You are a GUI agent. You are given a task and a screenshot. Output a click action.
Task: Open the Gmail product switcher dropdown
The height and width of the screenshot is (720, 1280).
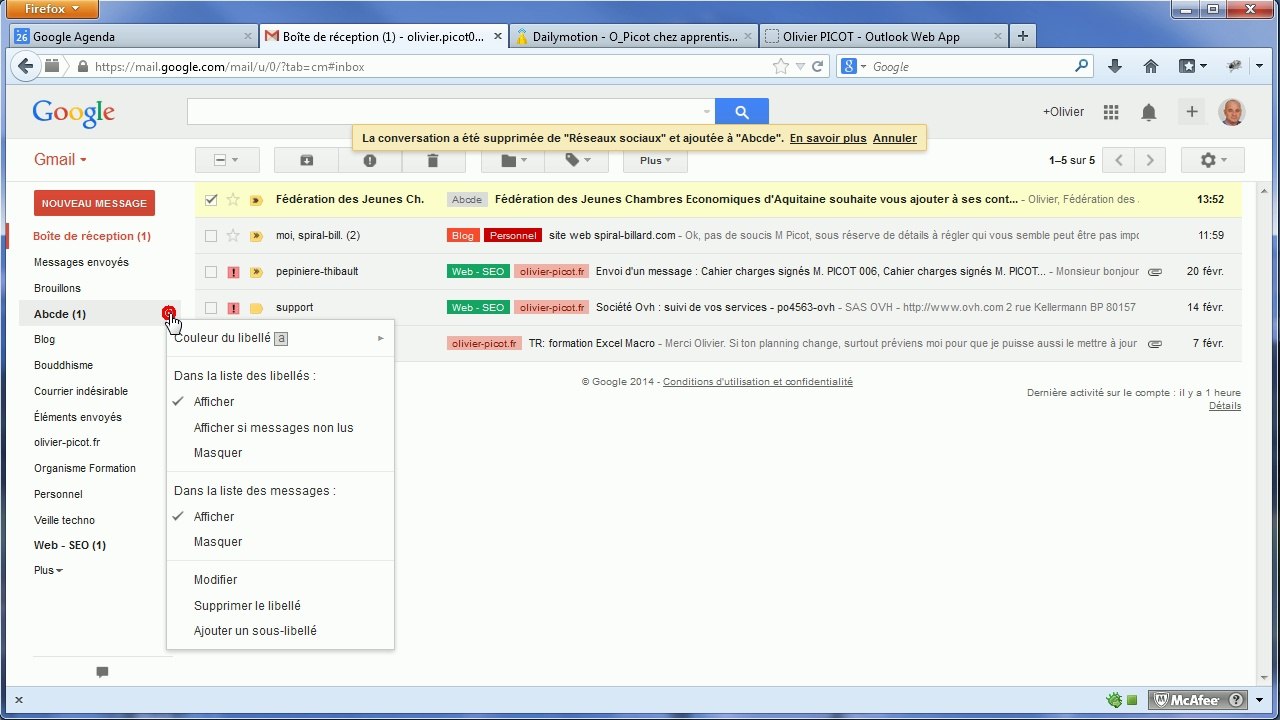tap(60, 160)
